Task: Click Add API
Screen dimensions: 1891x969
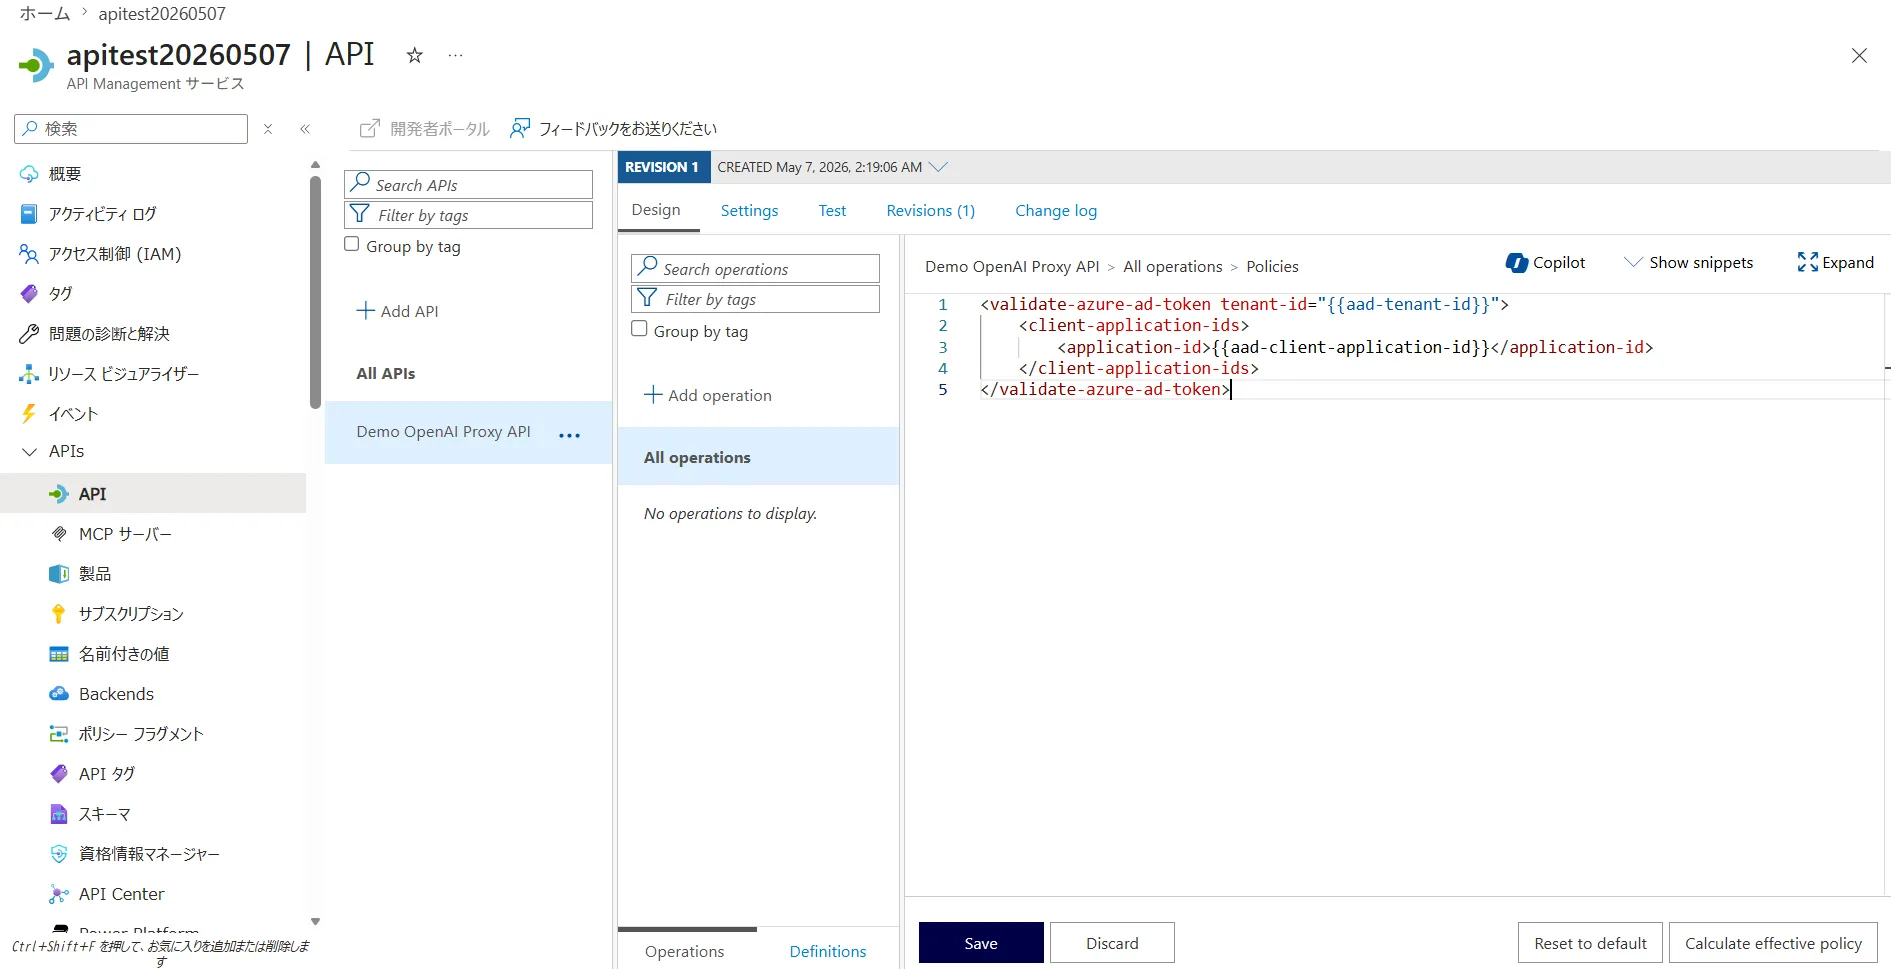Action: pos(398,311)
